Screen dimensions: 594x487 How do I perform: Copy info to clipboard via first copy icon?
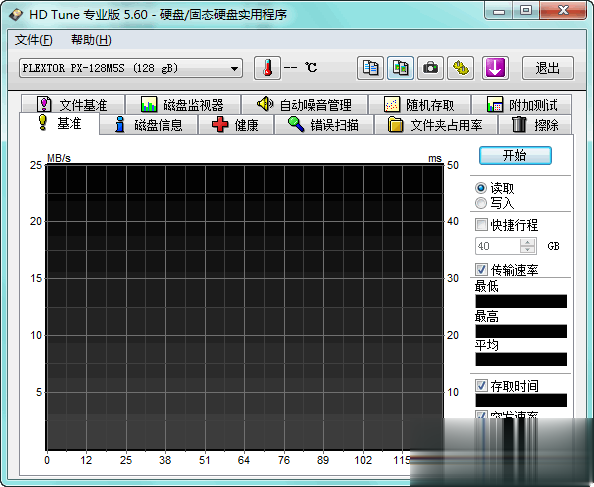[x=370, y=68]
